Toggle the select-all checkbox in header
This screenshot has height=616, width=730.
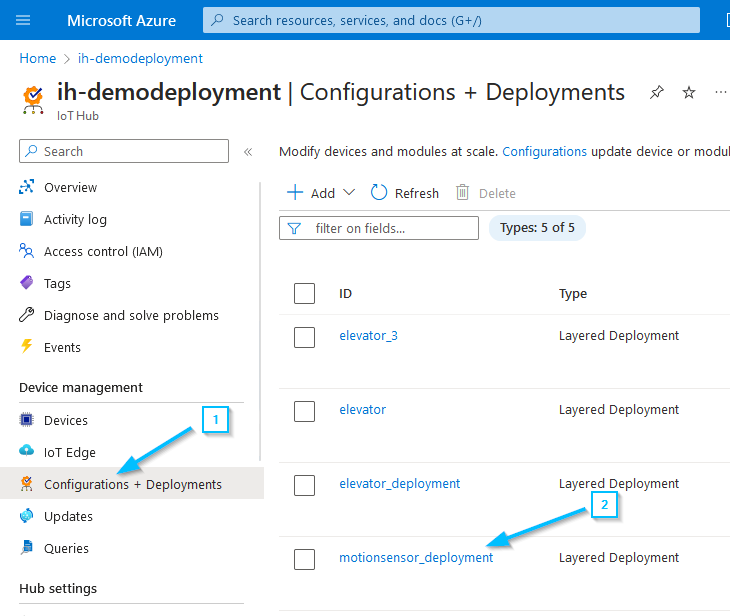305,293
